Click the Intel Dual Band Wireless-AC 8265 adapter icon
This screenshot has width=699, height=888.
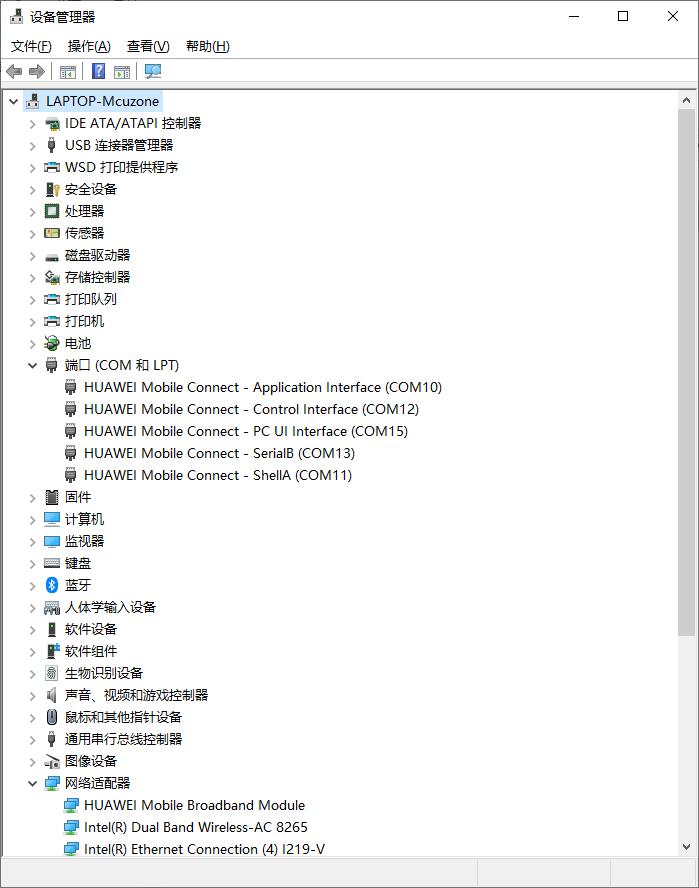point(71,827)
